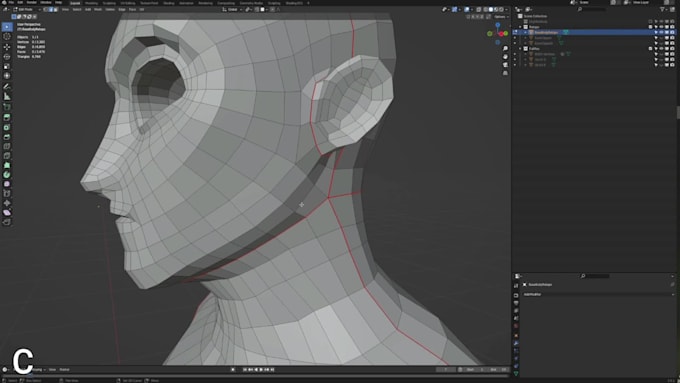The width and height of the screenshot is (680, 383).
Task: Select the Smooth vertices tool
Action: pos(7,184)
